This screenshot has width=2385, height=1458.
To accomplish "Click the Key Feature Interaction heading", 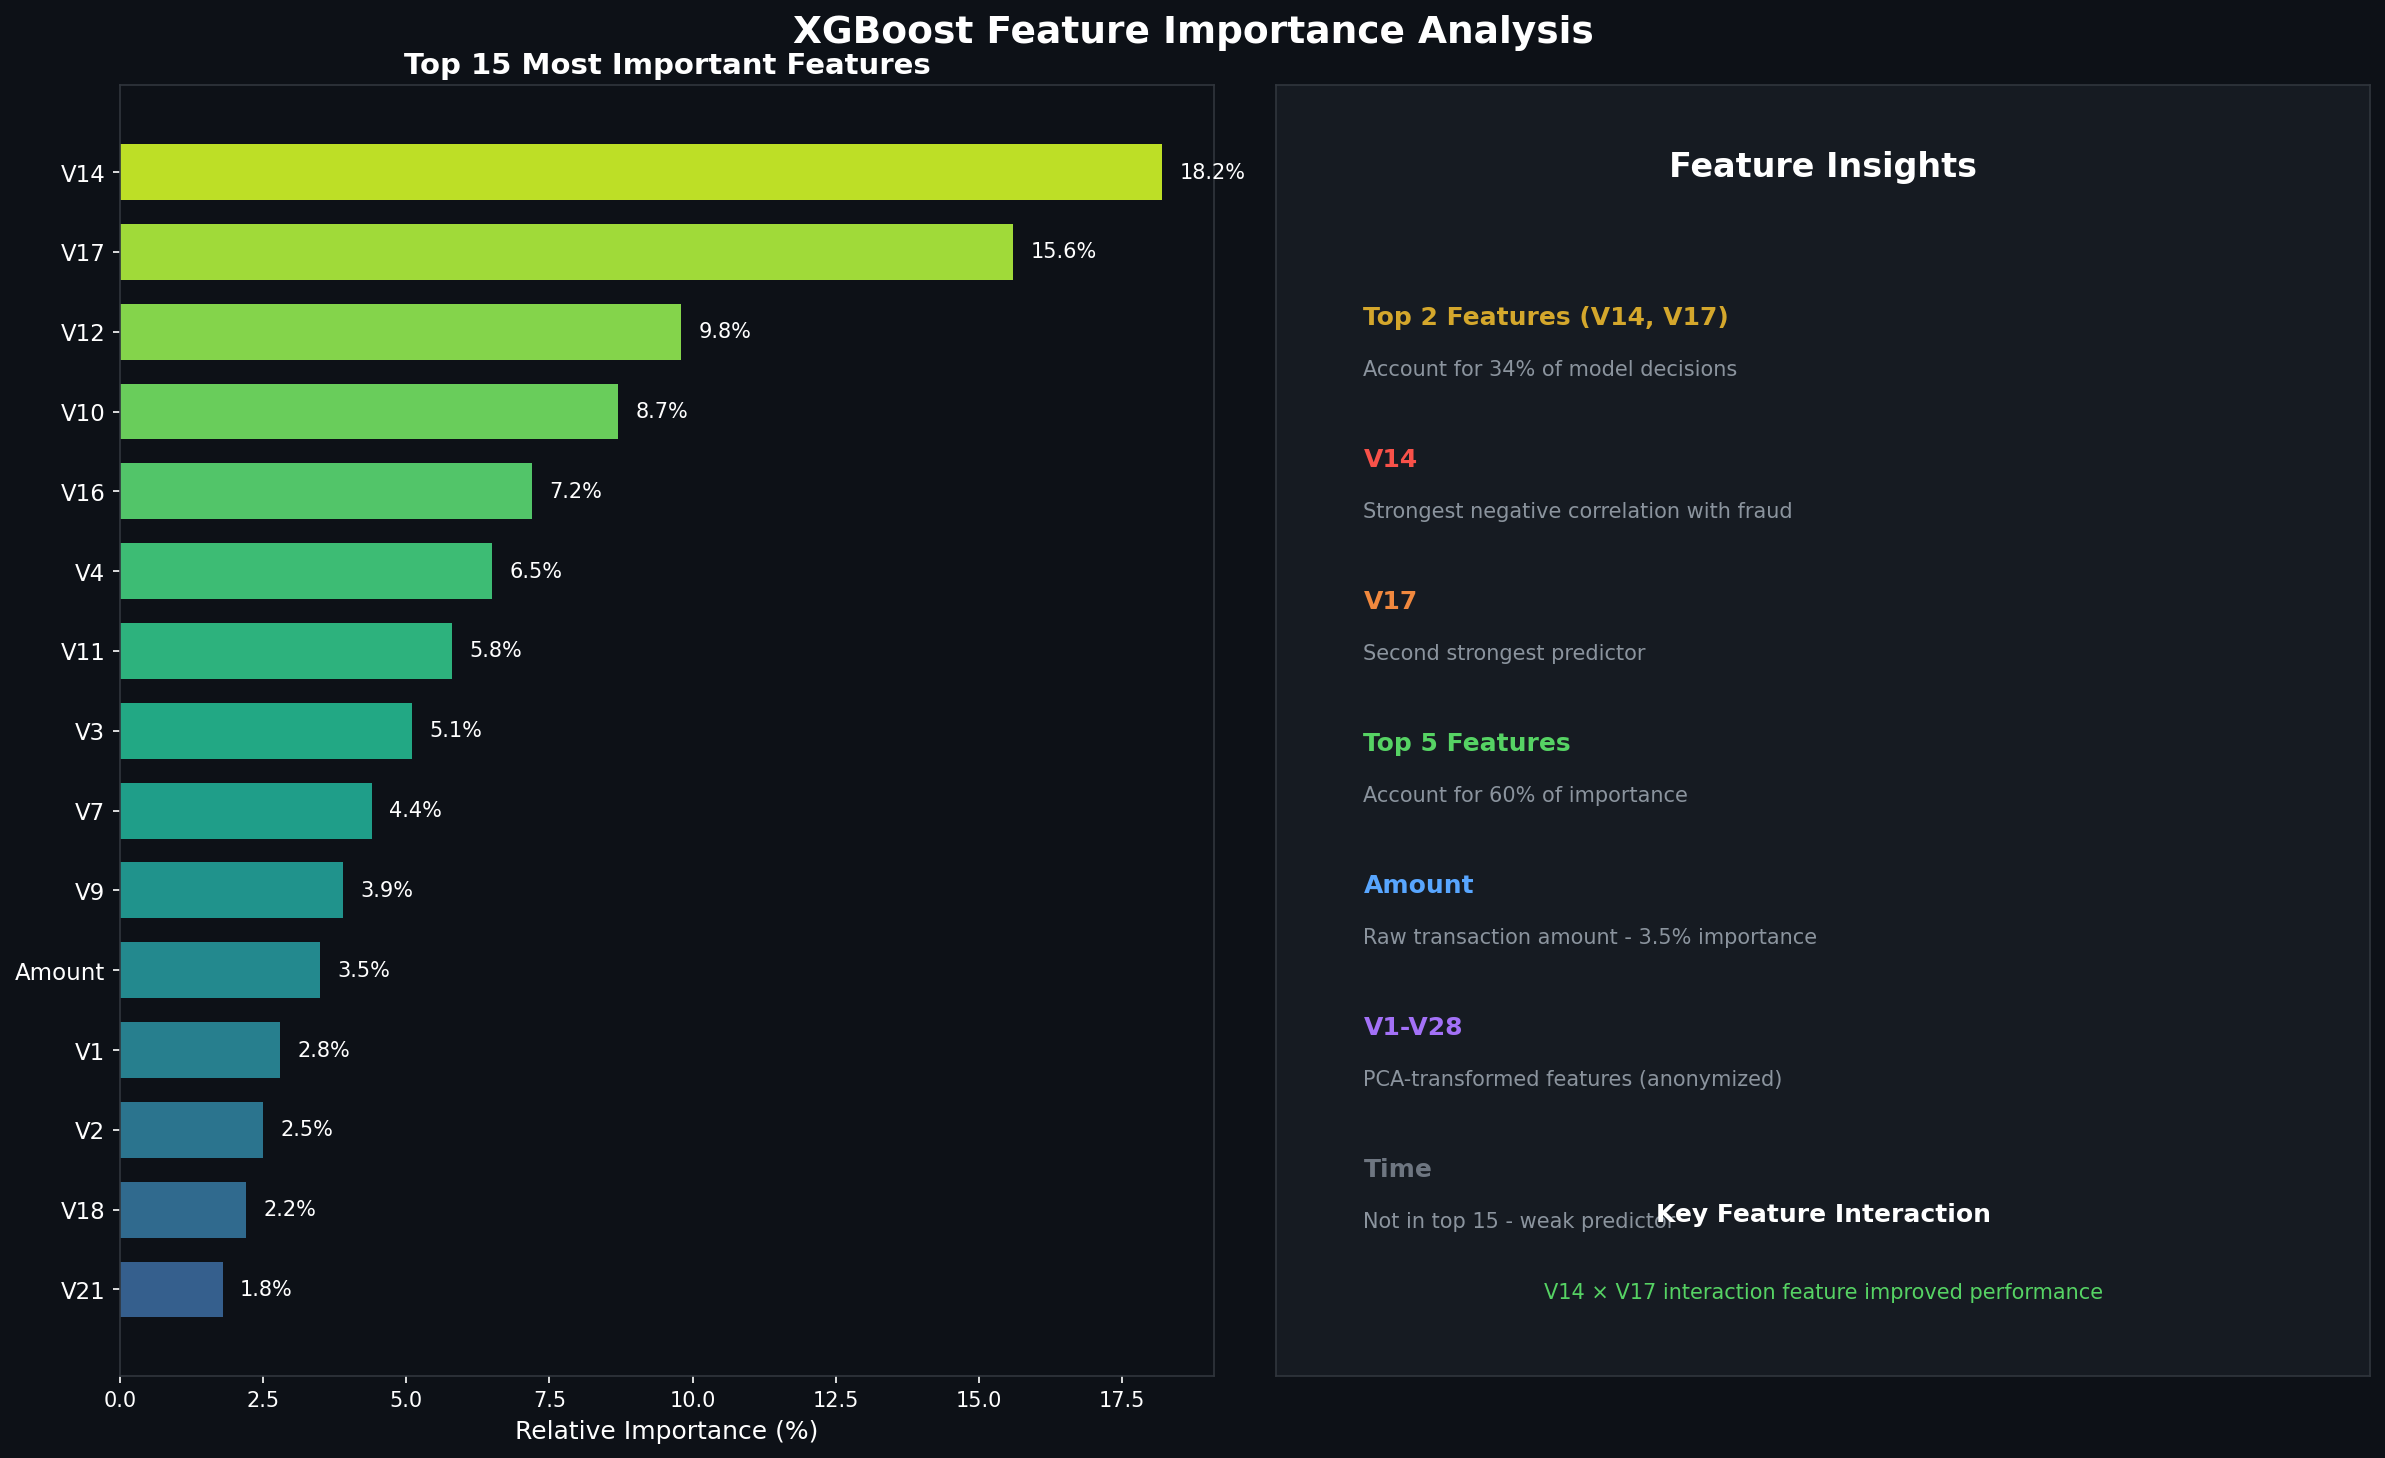I will 1823,1213.
